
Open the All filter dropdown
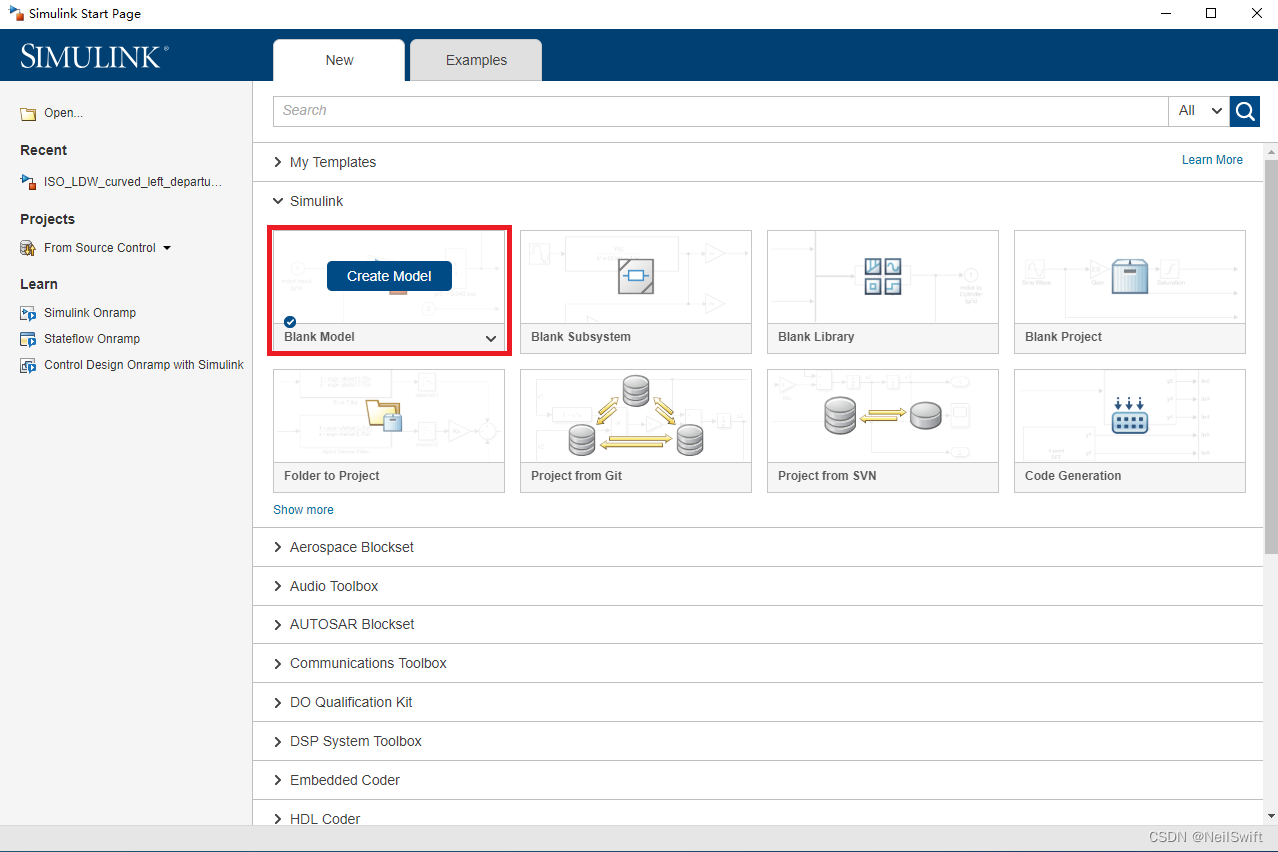tap(1199, 111)
